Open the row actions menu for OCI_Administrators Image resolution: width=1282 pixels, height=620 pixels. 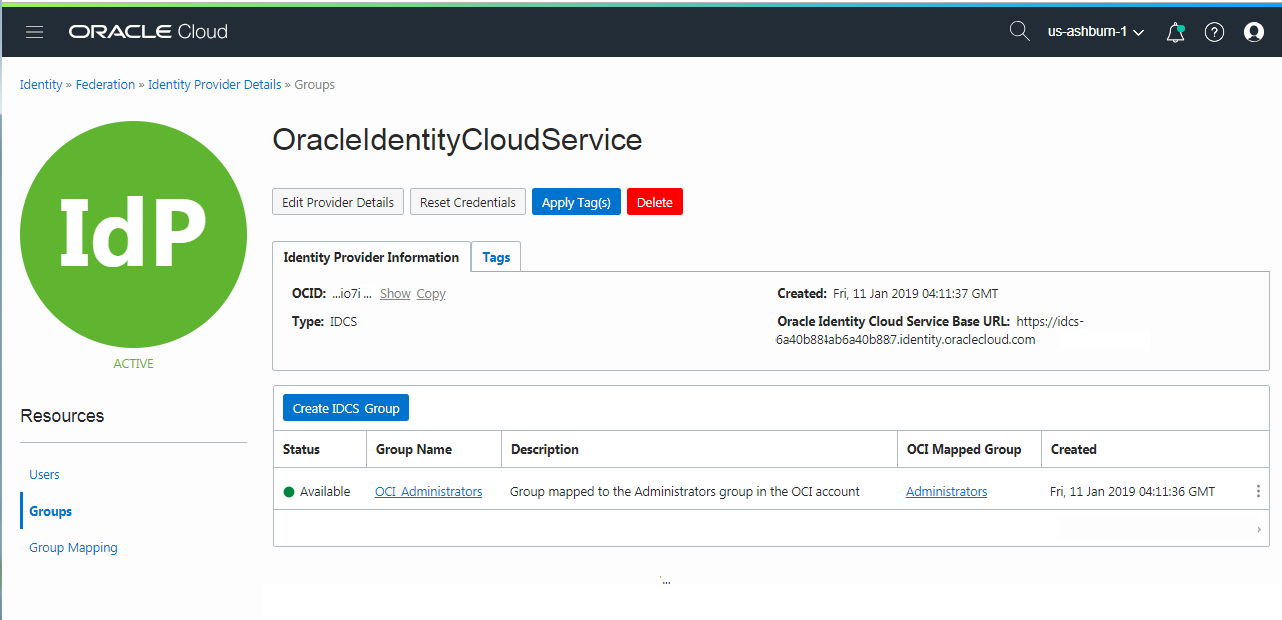(x=1258, y=491)
